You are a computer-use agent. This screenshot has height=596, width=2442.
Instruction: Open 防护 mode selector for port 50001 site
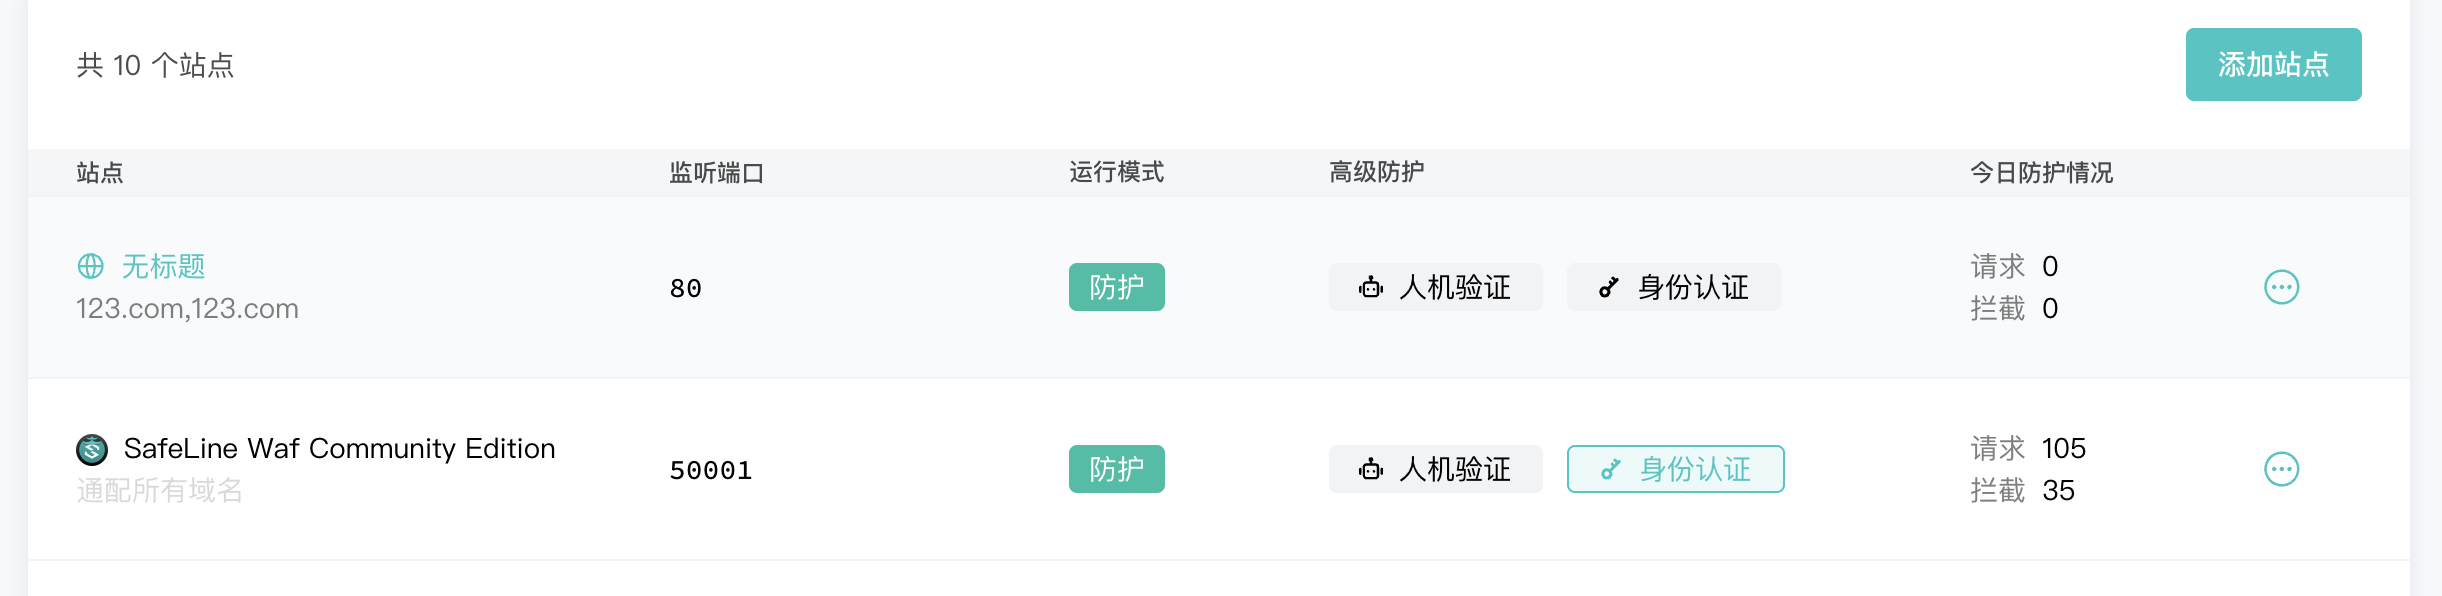pos(1116,469)
